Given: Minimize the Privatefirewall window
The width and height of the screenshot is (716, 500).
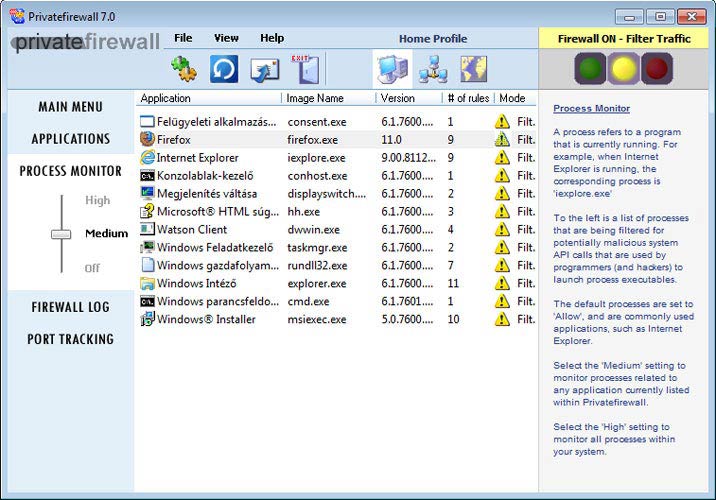Looking at the screenshot, I should tap(629, 17).
